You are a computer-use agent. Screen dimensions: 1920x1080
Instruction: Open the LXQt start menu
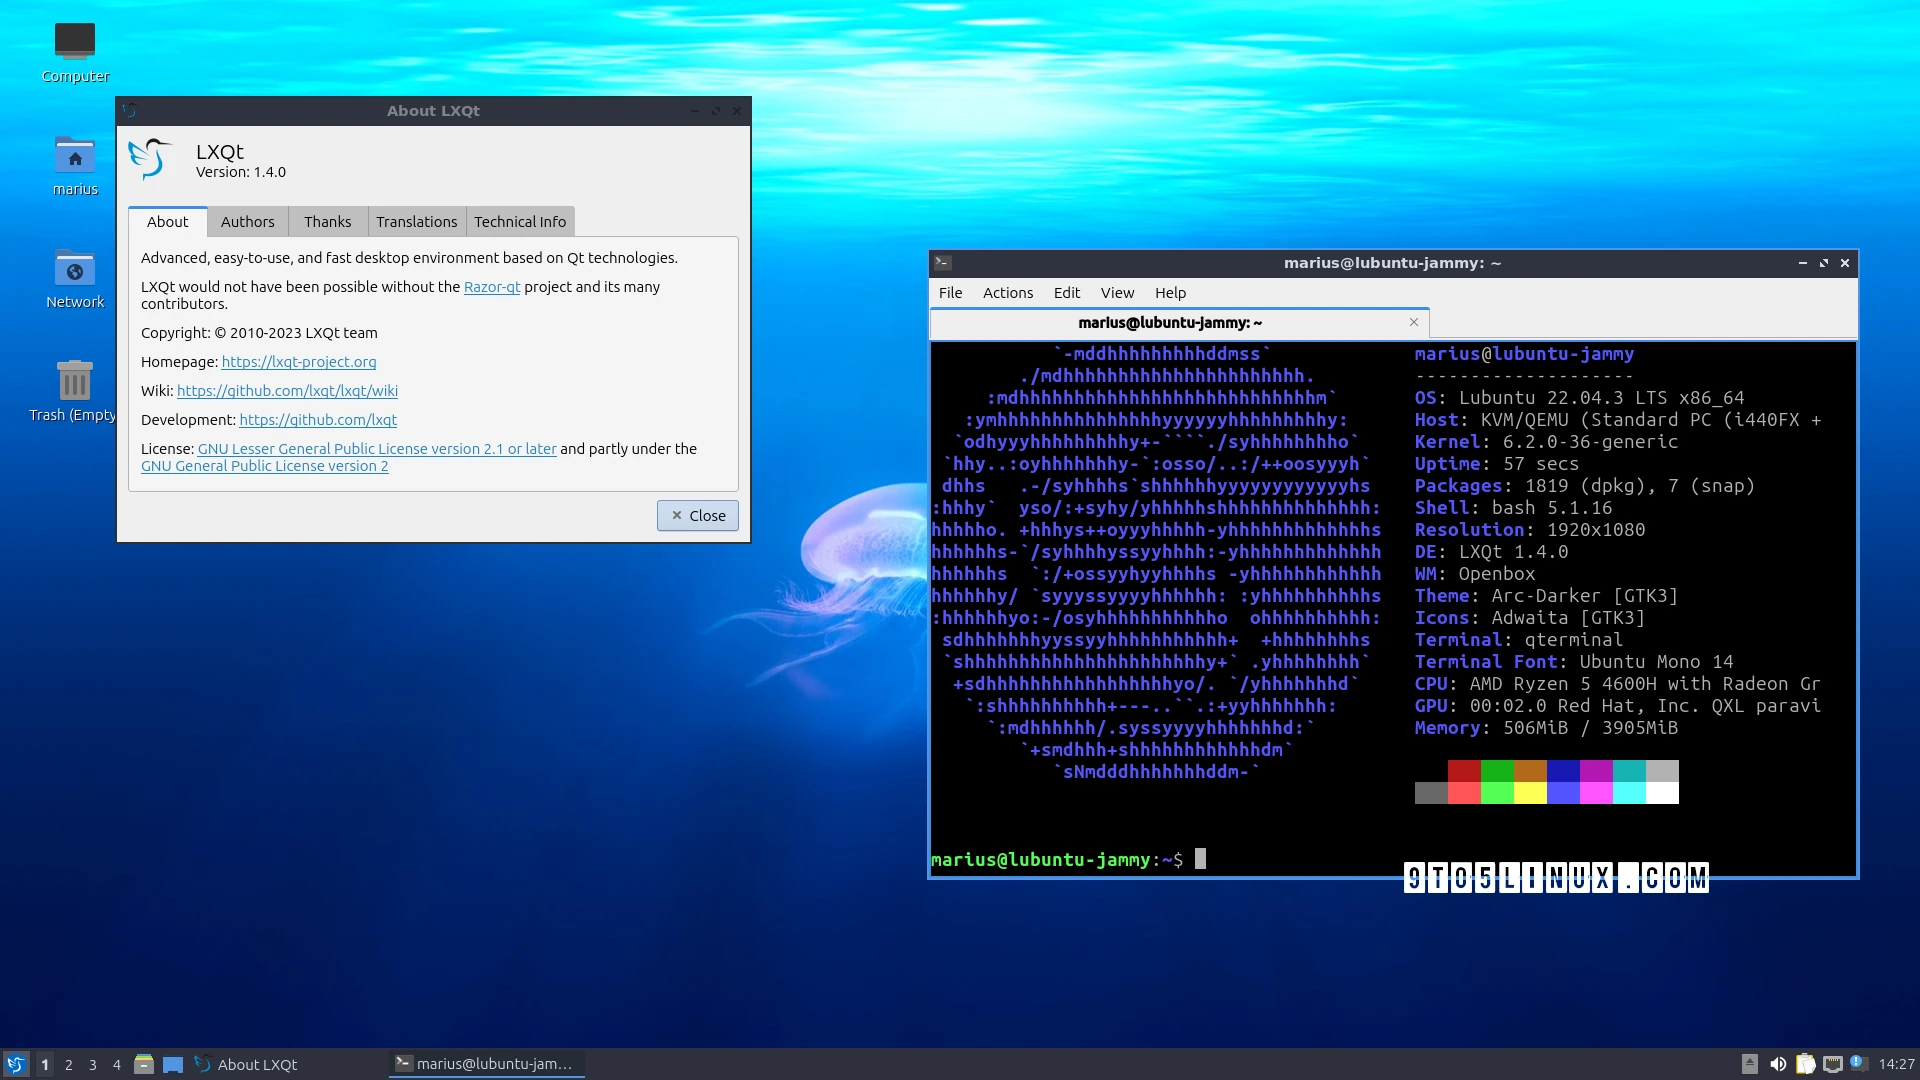coord(15,1064)
